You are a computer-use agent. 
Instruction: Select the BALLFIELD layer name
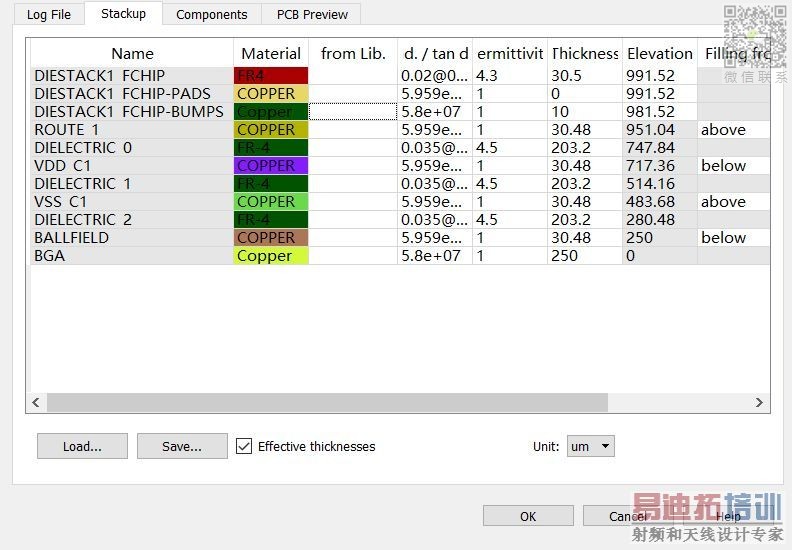71,237
